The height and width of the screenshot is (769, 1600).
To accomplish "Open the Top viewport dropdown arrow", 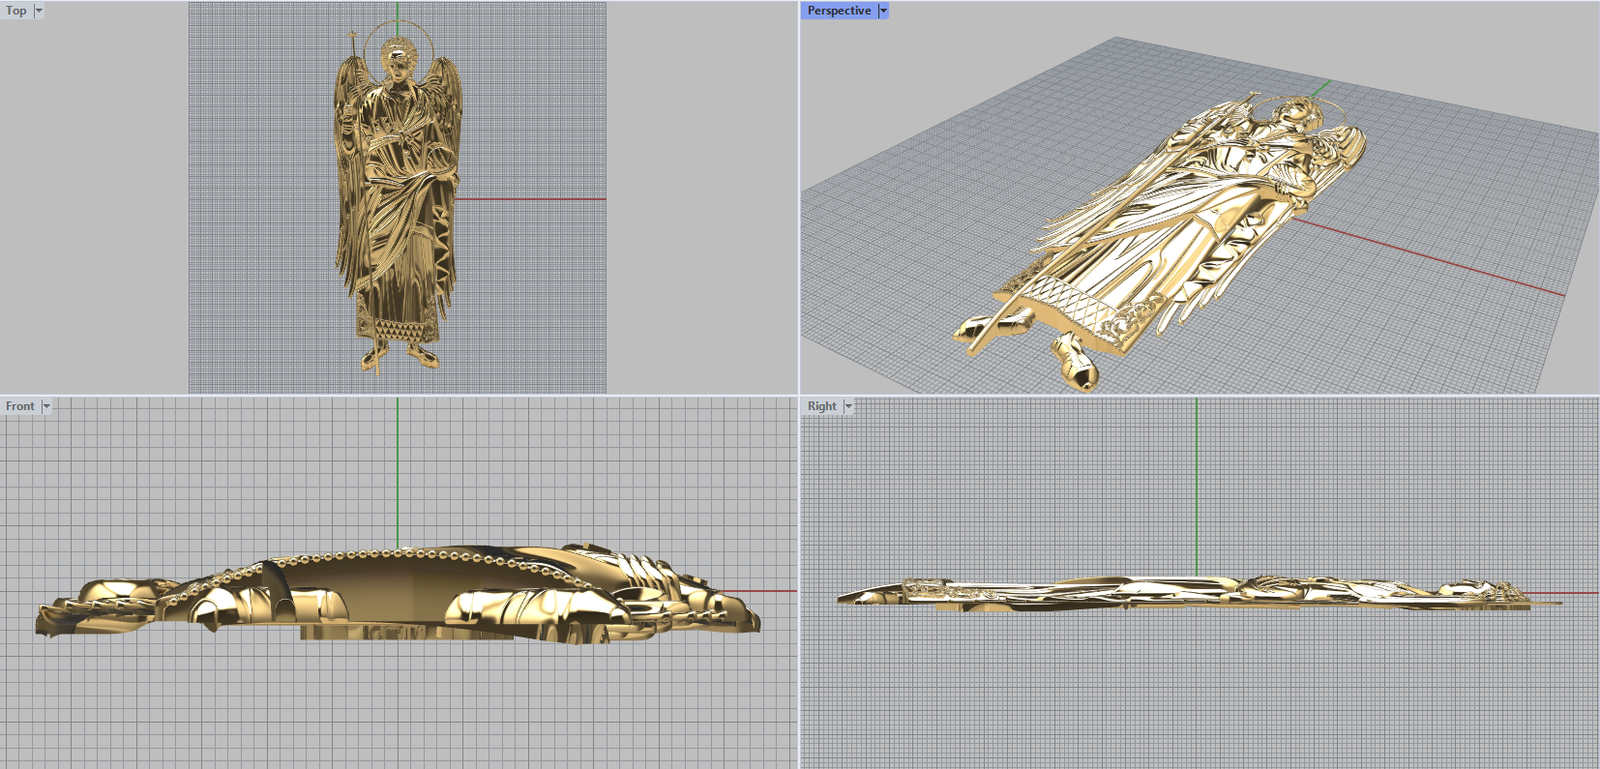I will [x=39, y=11].
